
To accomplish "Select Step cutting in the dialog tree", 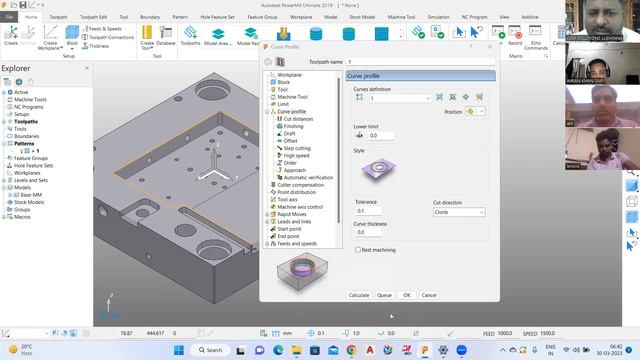I will (297, 148).
